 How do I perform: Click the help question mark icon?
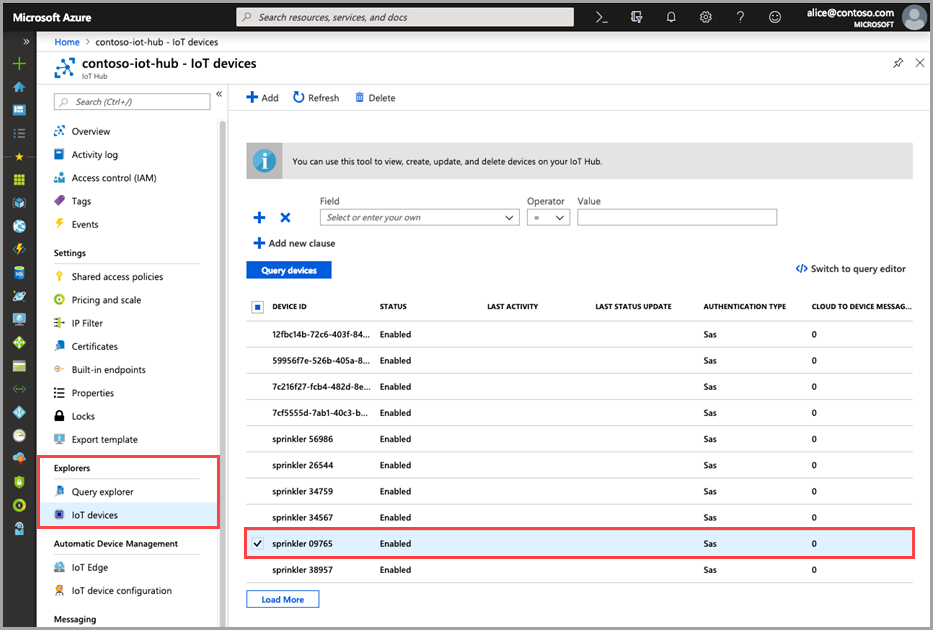click(x=740, y=17)
